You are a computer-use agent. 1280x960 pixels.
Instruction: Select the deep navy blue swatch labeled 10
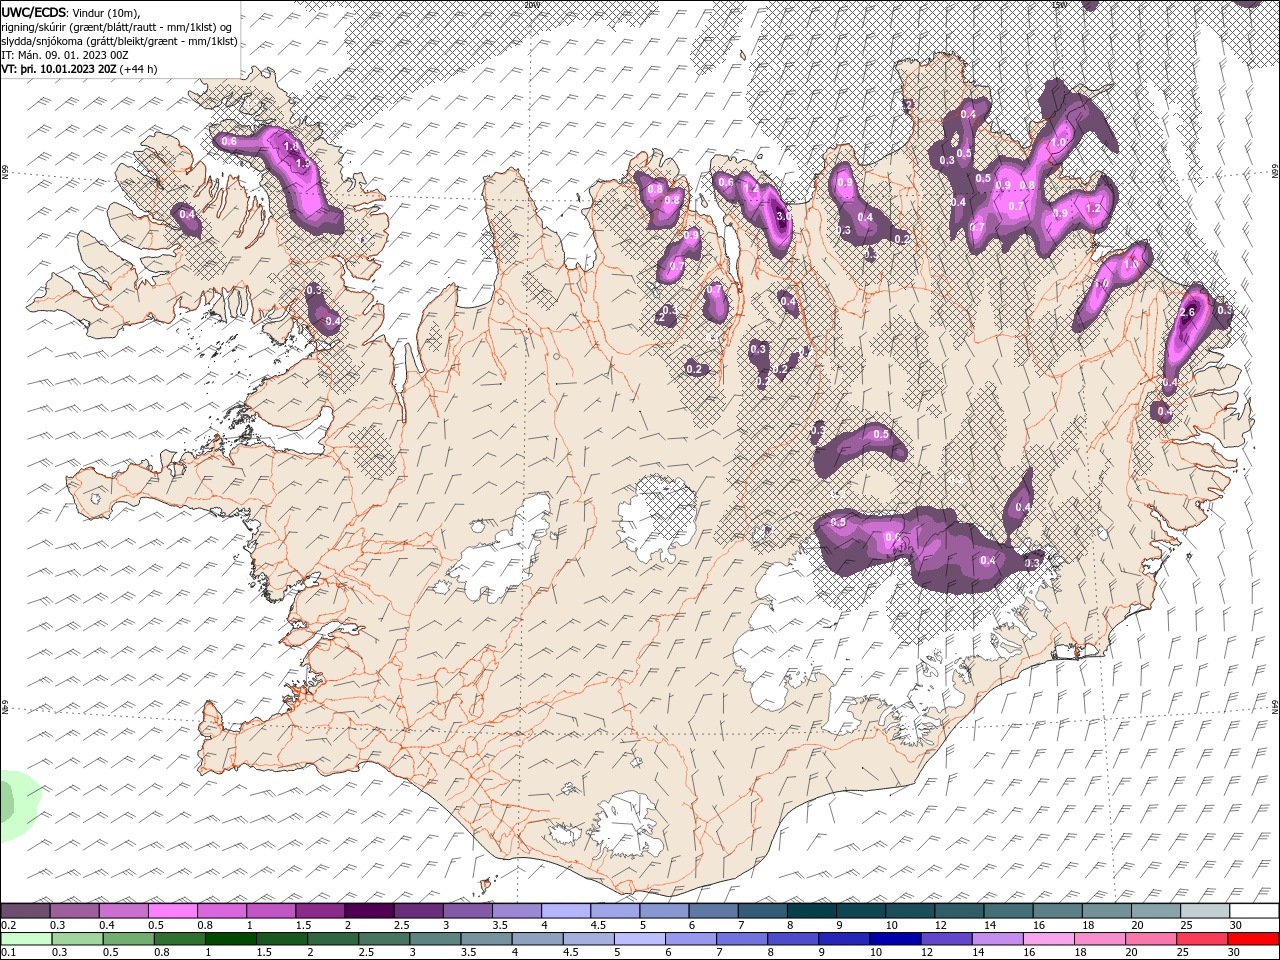[895, 939]
